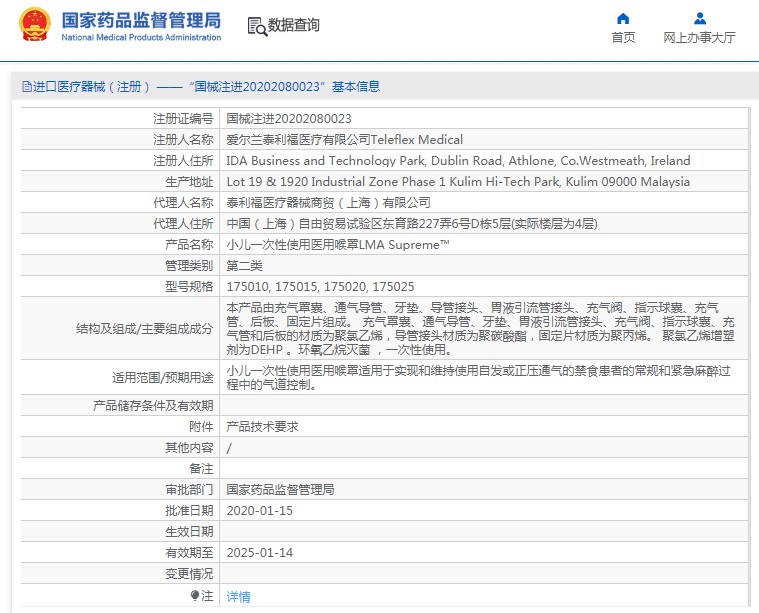
Task: Select the structure and composition description text
Action: tap(480, 328)
